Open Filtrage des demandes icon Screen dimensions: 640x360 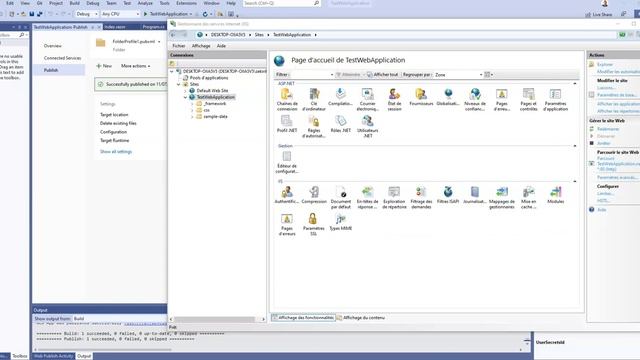421,198
